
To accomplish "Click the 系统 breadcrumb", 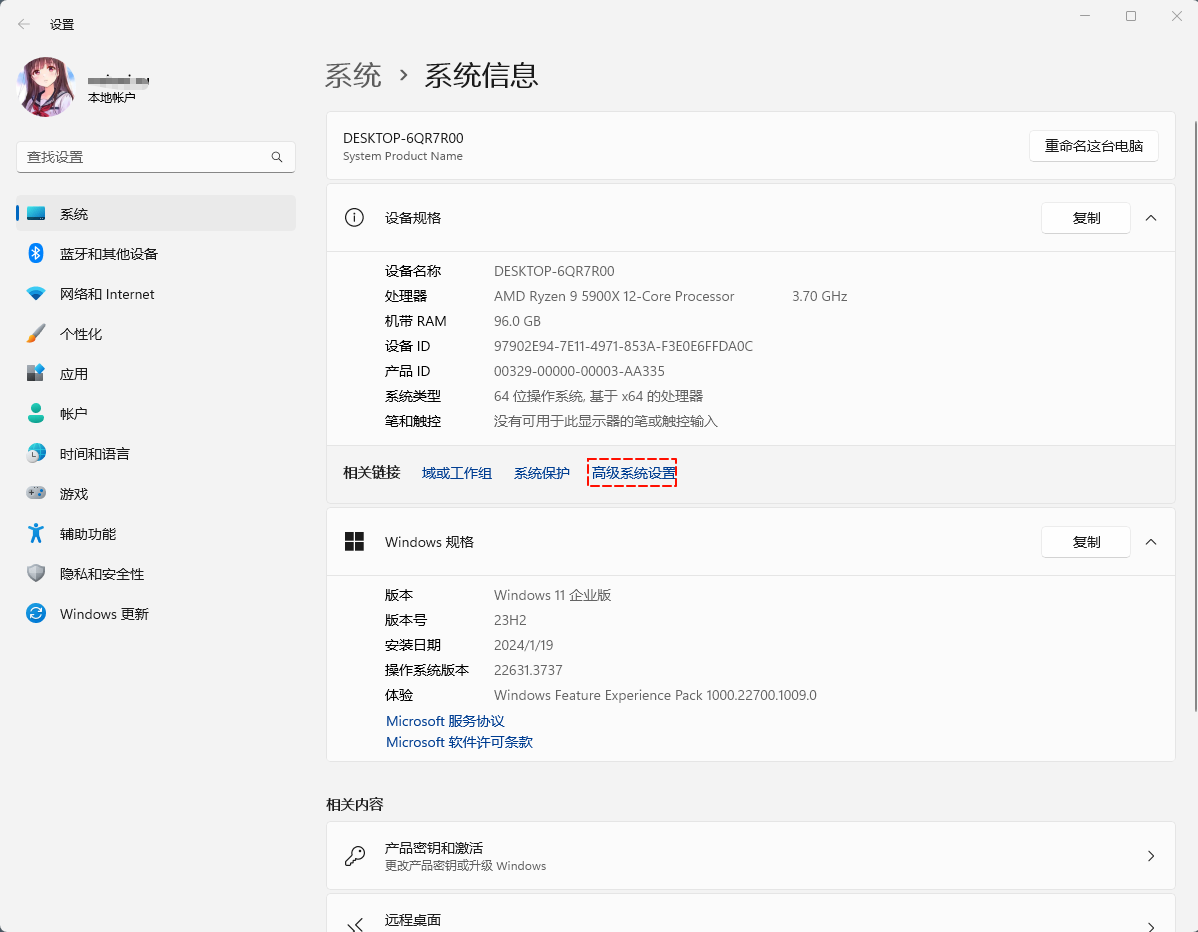I will pos(354,75).
